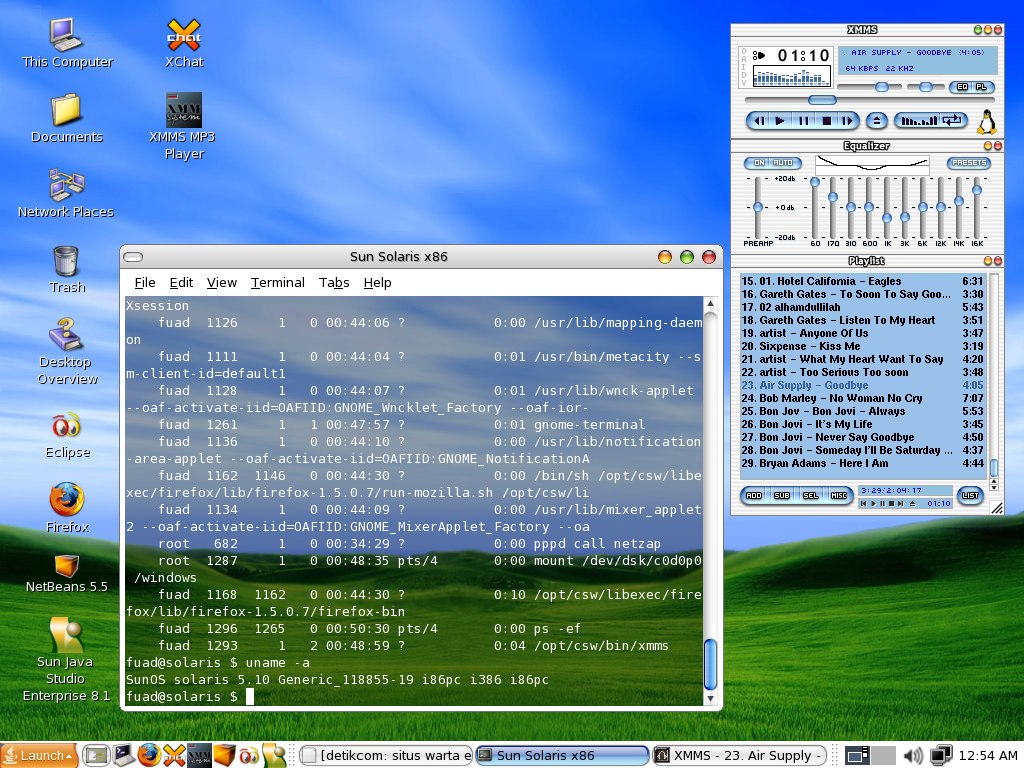The width and height of the screenshot is (1024, 768).
Task: Open the PRESETS menu in the equalizer
Action: tap(968, 163)
